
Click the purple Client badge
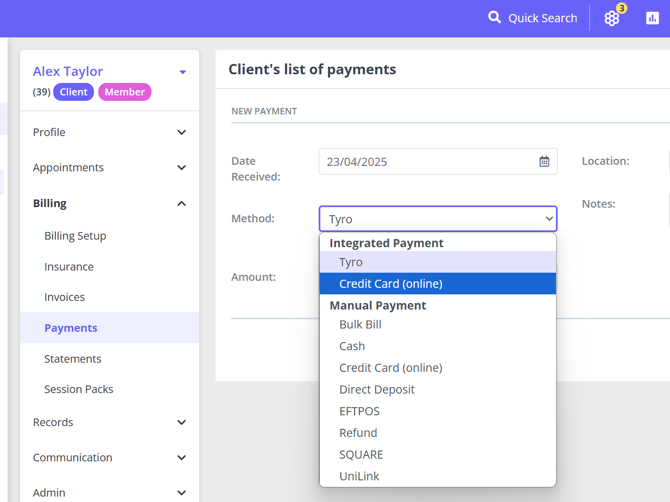pos(73,92)
